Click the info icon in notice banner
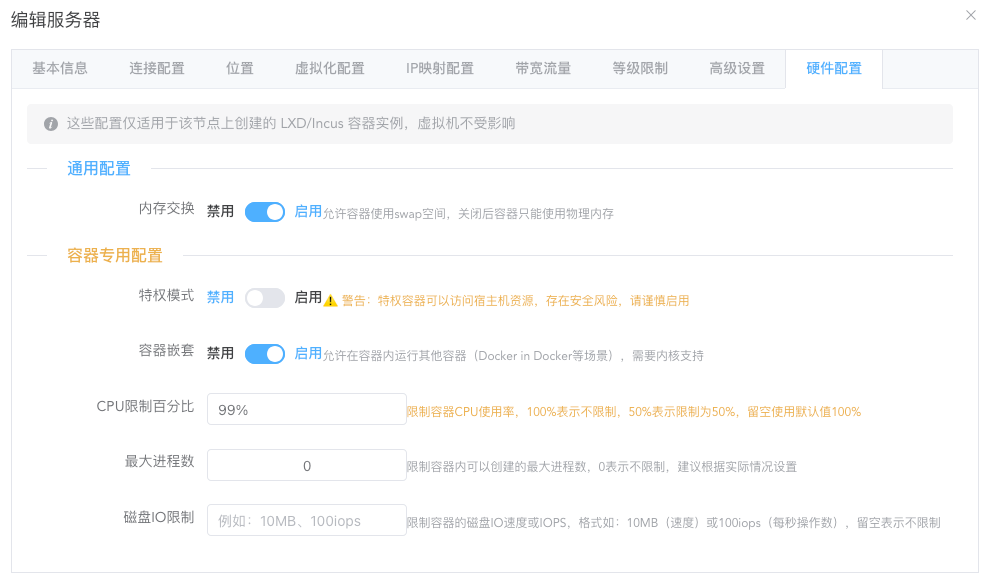This screenshot has height=582, width=984. pyautogui.click(x=50, y=124)
